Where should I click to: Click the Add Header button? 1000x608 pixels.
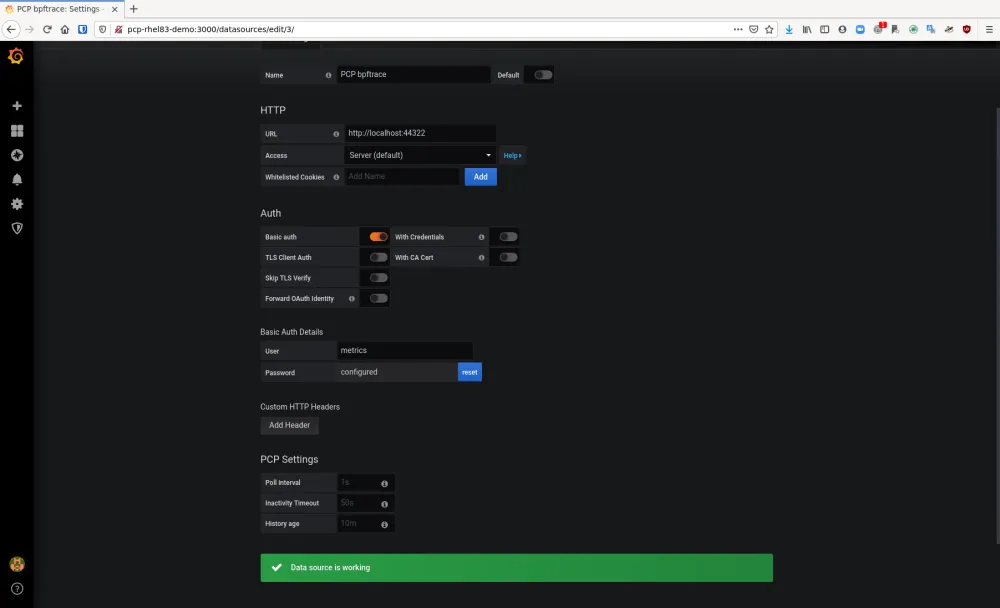(x=289, y=425)
